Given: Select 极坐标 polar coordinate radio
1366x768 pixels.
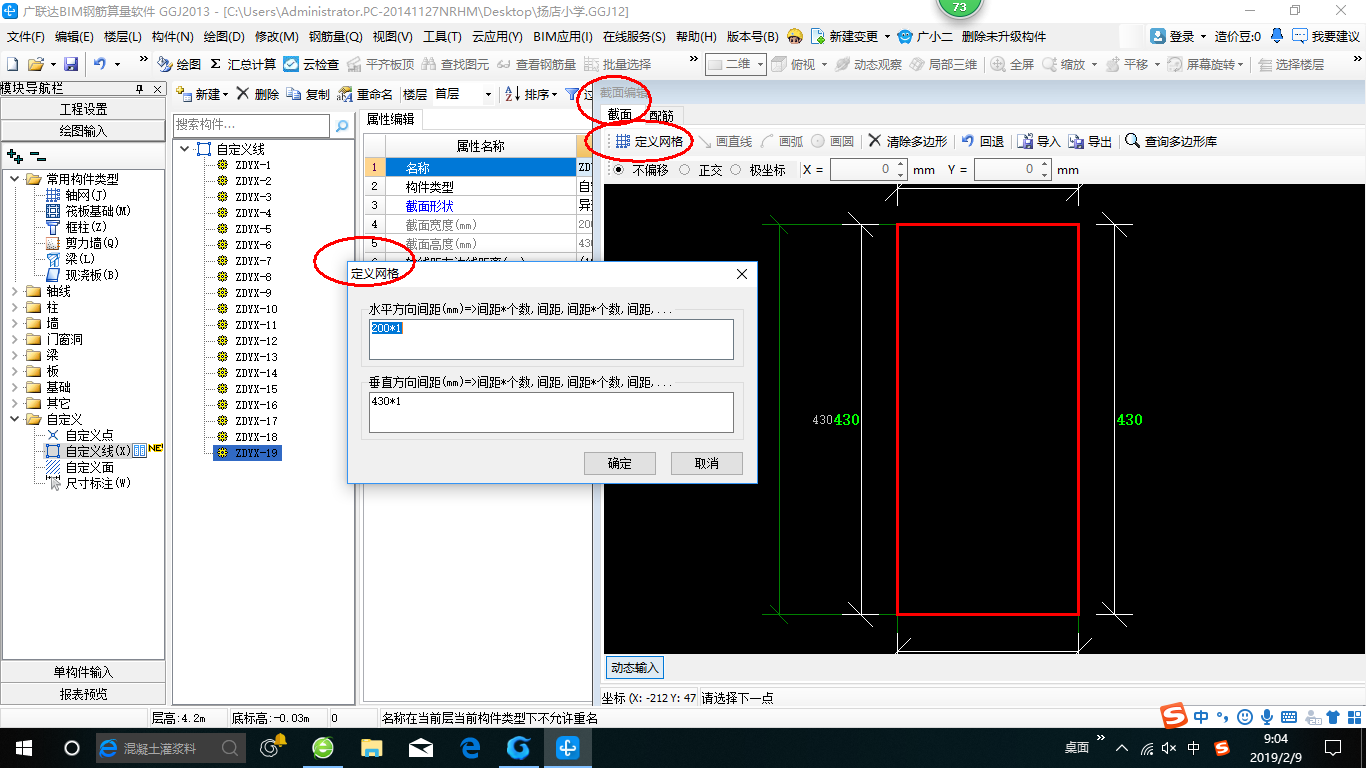Looking at the screenshot, I should (736, 170).
